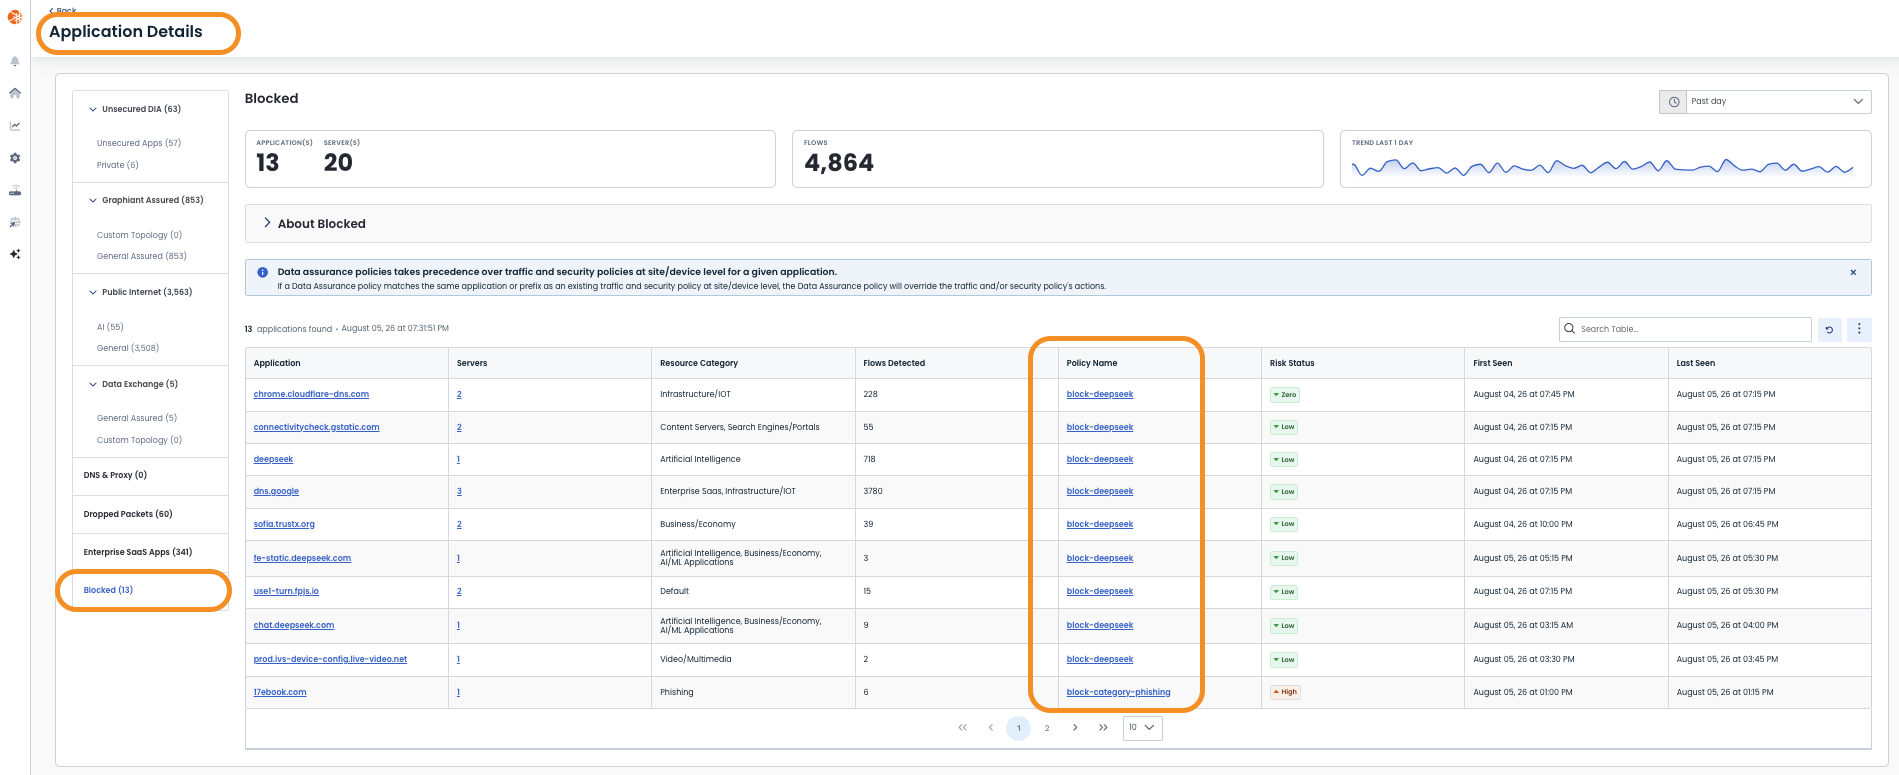The width and height of the screenshot is (1899, 775).
Task: Open chrome.cloudflare-dns.com application link
Action: 311,394
